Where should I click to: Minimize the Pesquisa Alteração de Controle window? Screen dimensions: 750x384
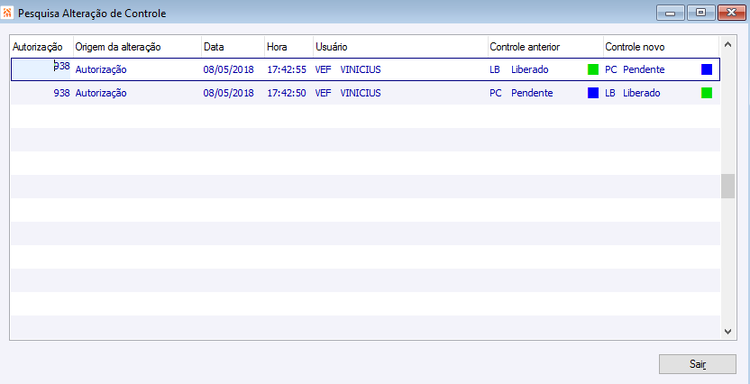pyautogui.click(x=670, y=13)
